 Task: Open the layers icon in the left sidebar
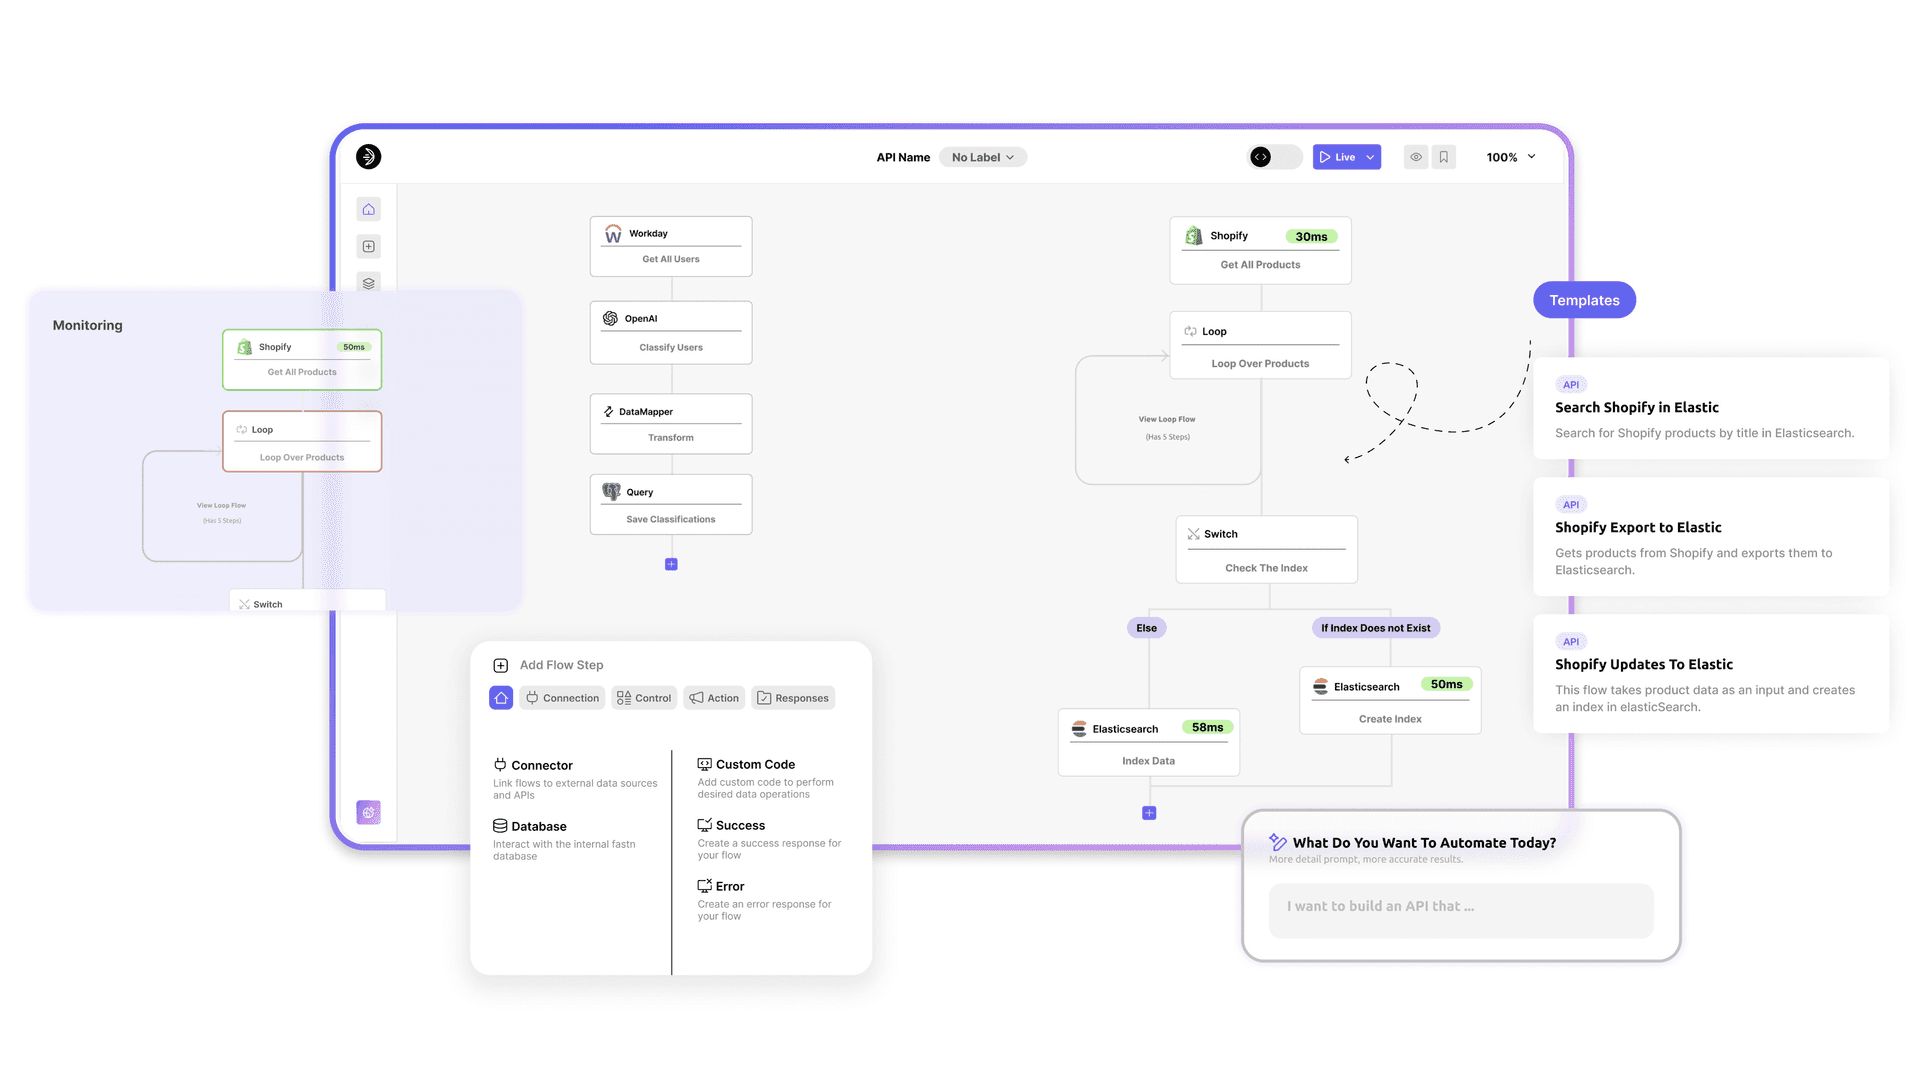pos(369,283)
